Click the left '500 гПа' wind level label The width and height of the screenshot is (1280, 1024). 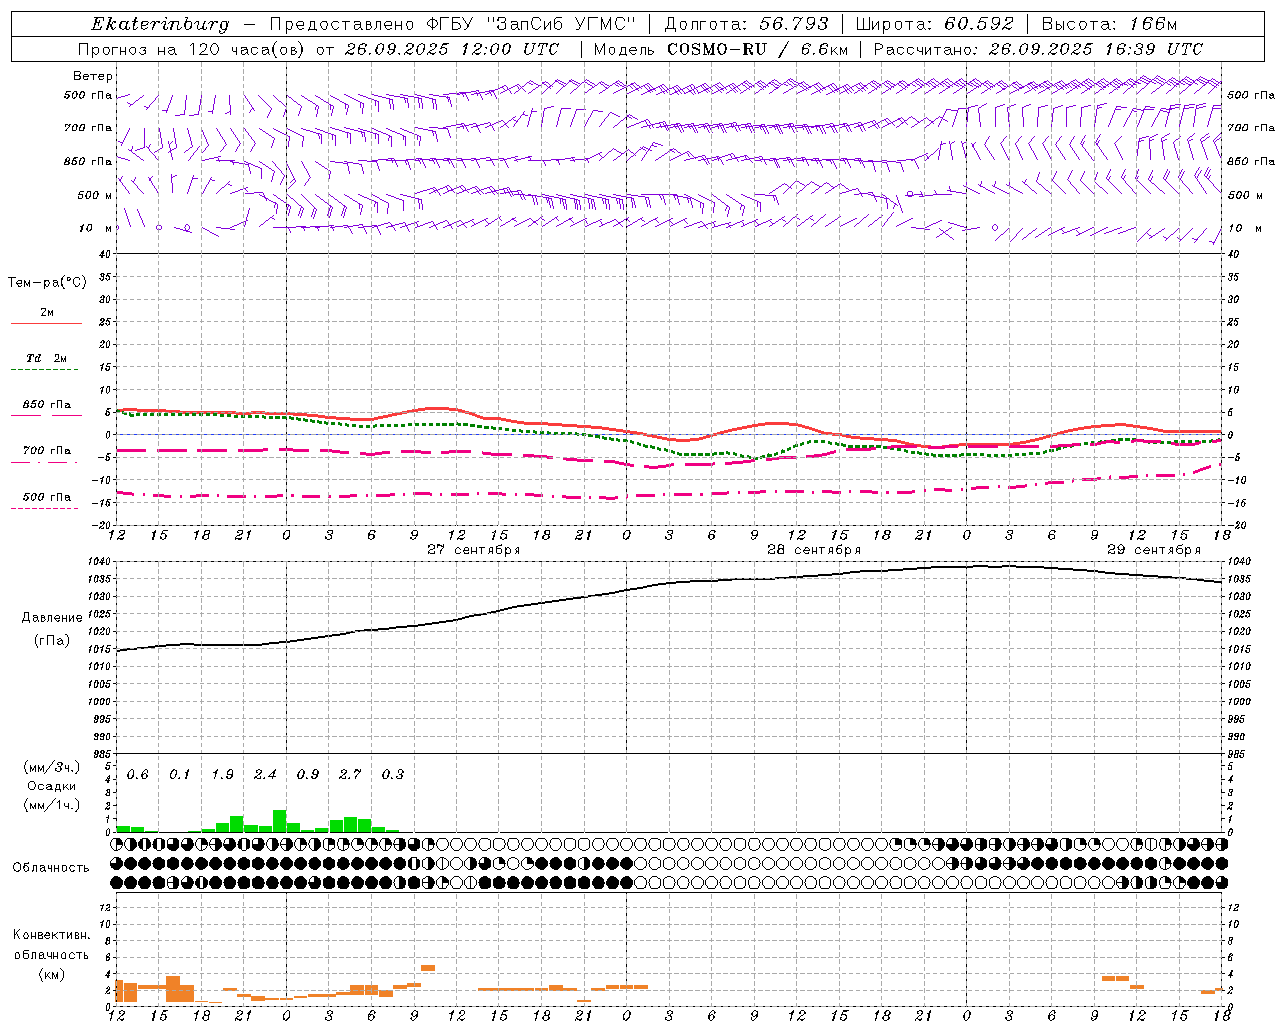[x=88, y=96]
